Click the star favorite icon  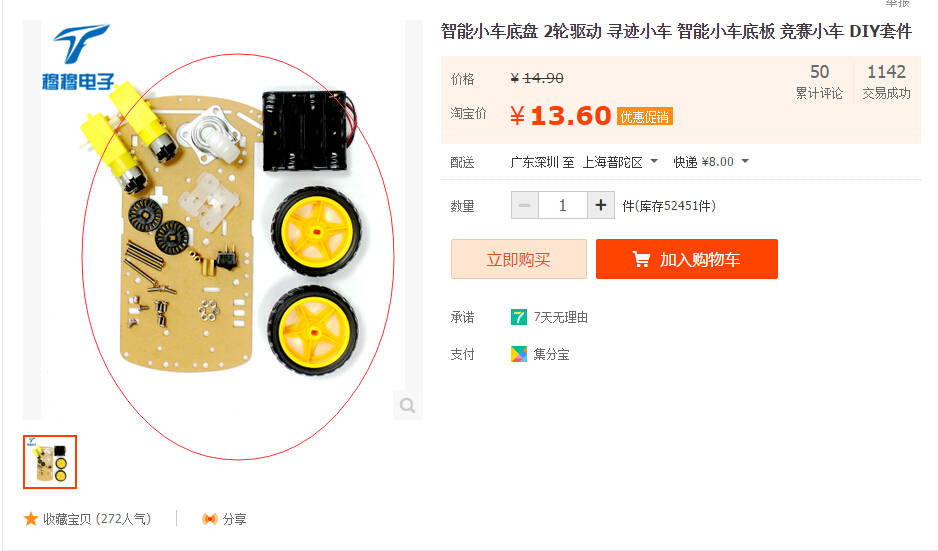tap(31, 519)
